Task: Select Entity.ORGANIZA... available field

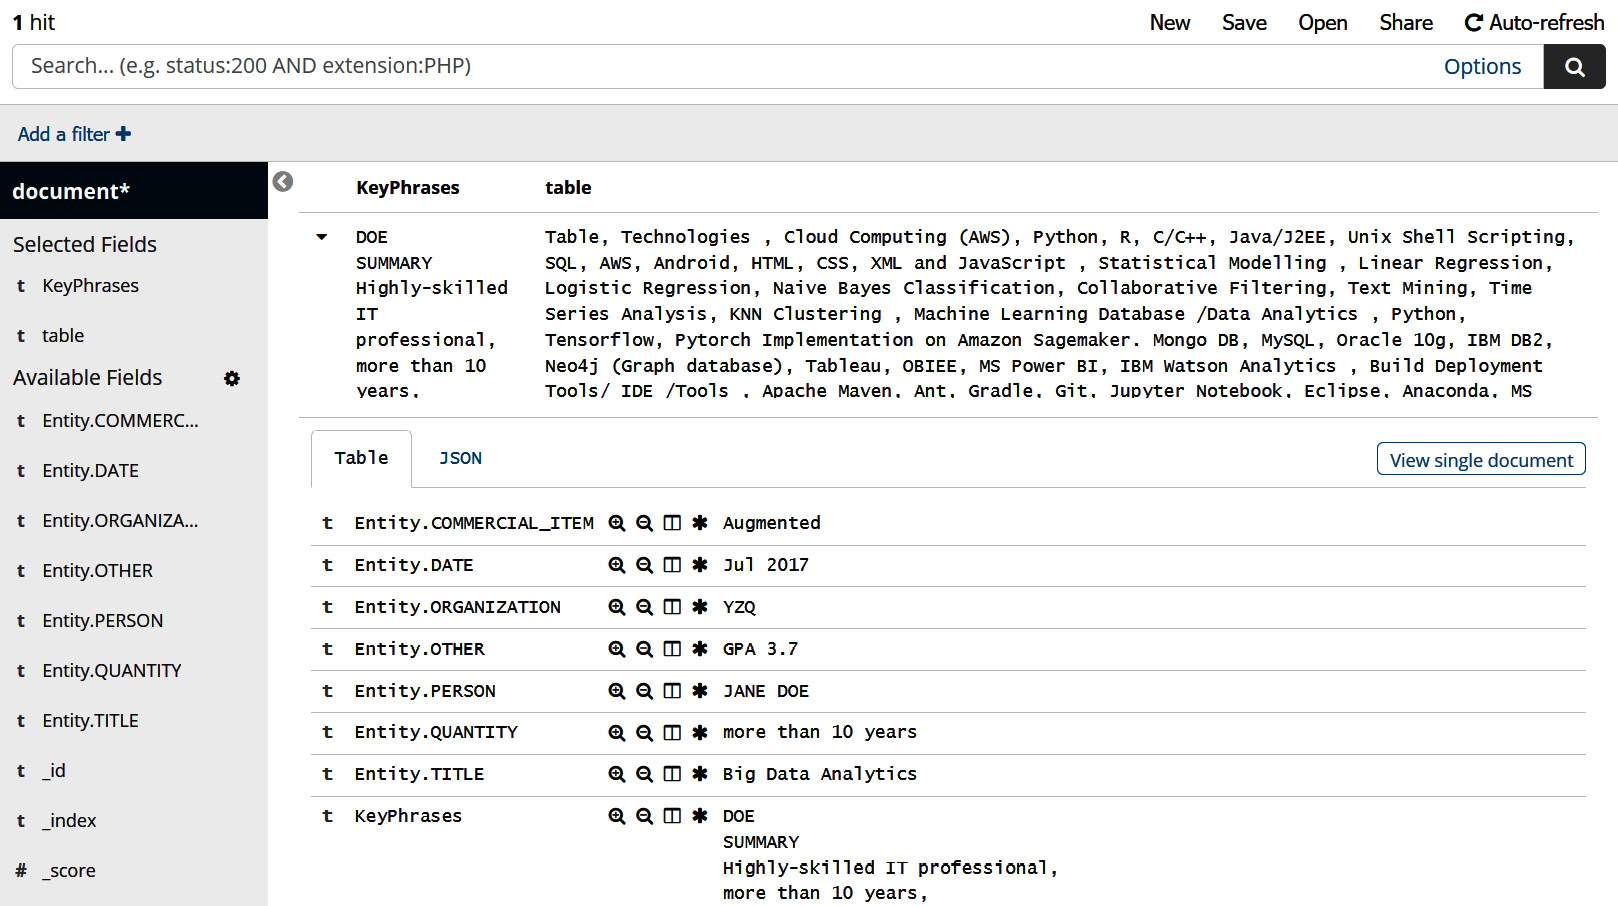Action: pyautogui.click(x=121, y=521)
